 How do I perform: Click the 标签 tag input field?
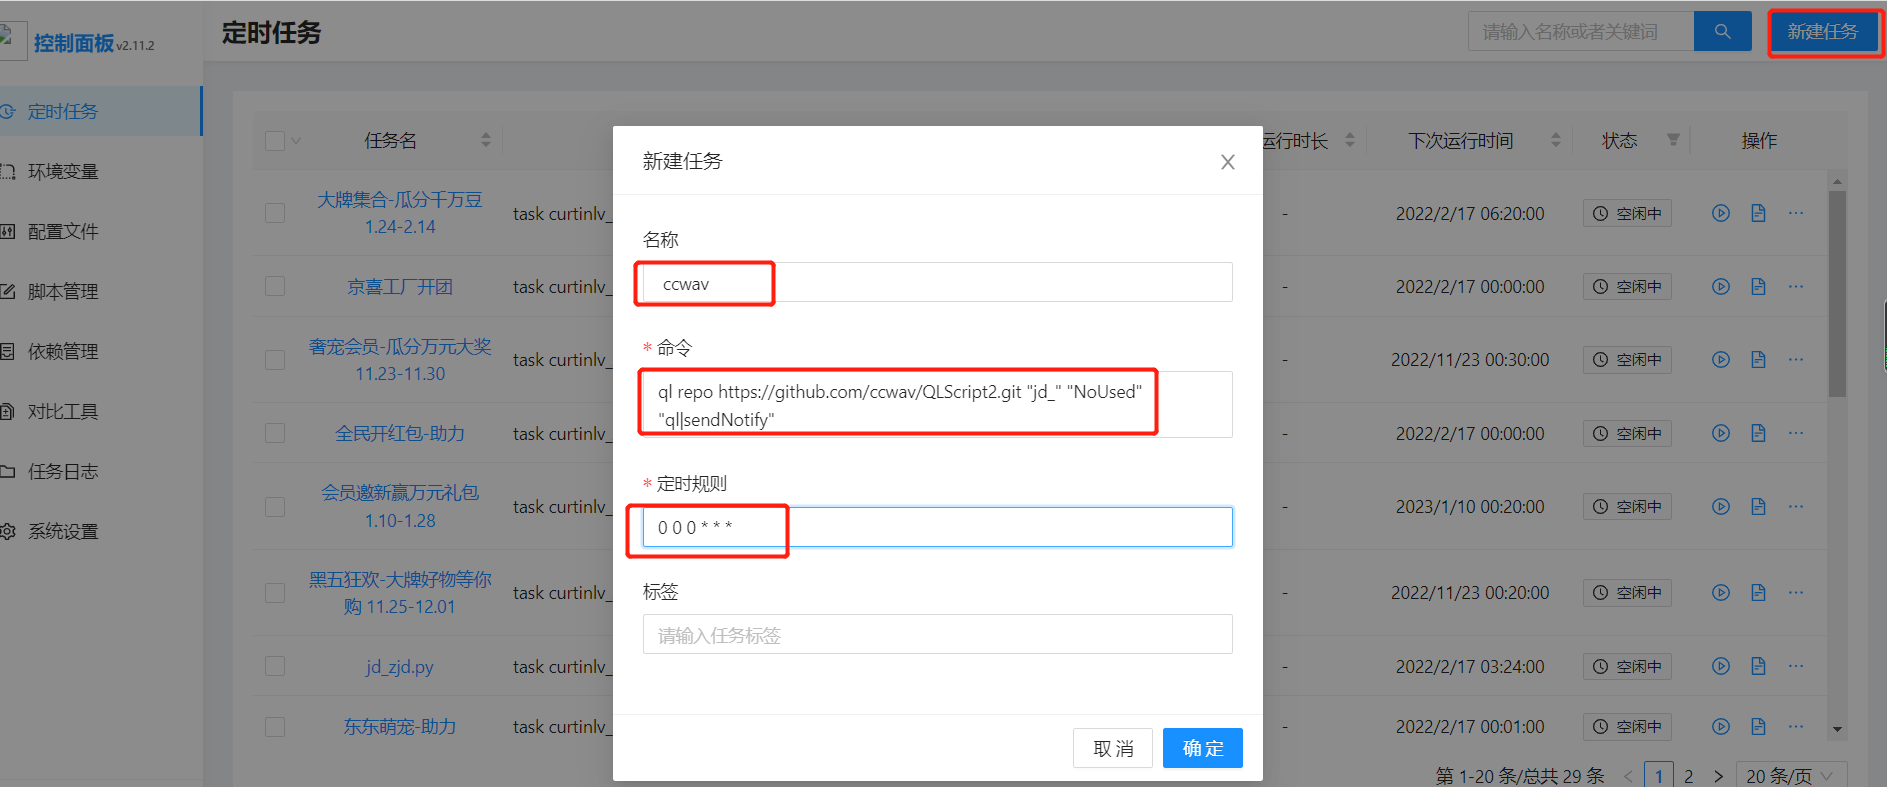point(937,635)
